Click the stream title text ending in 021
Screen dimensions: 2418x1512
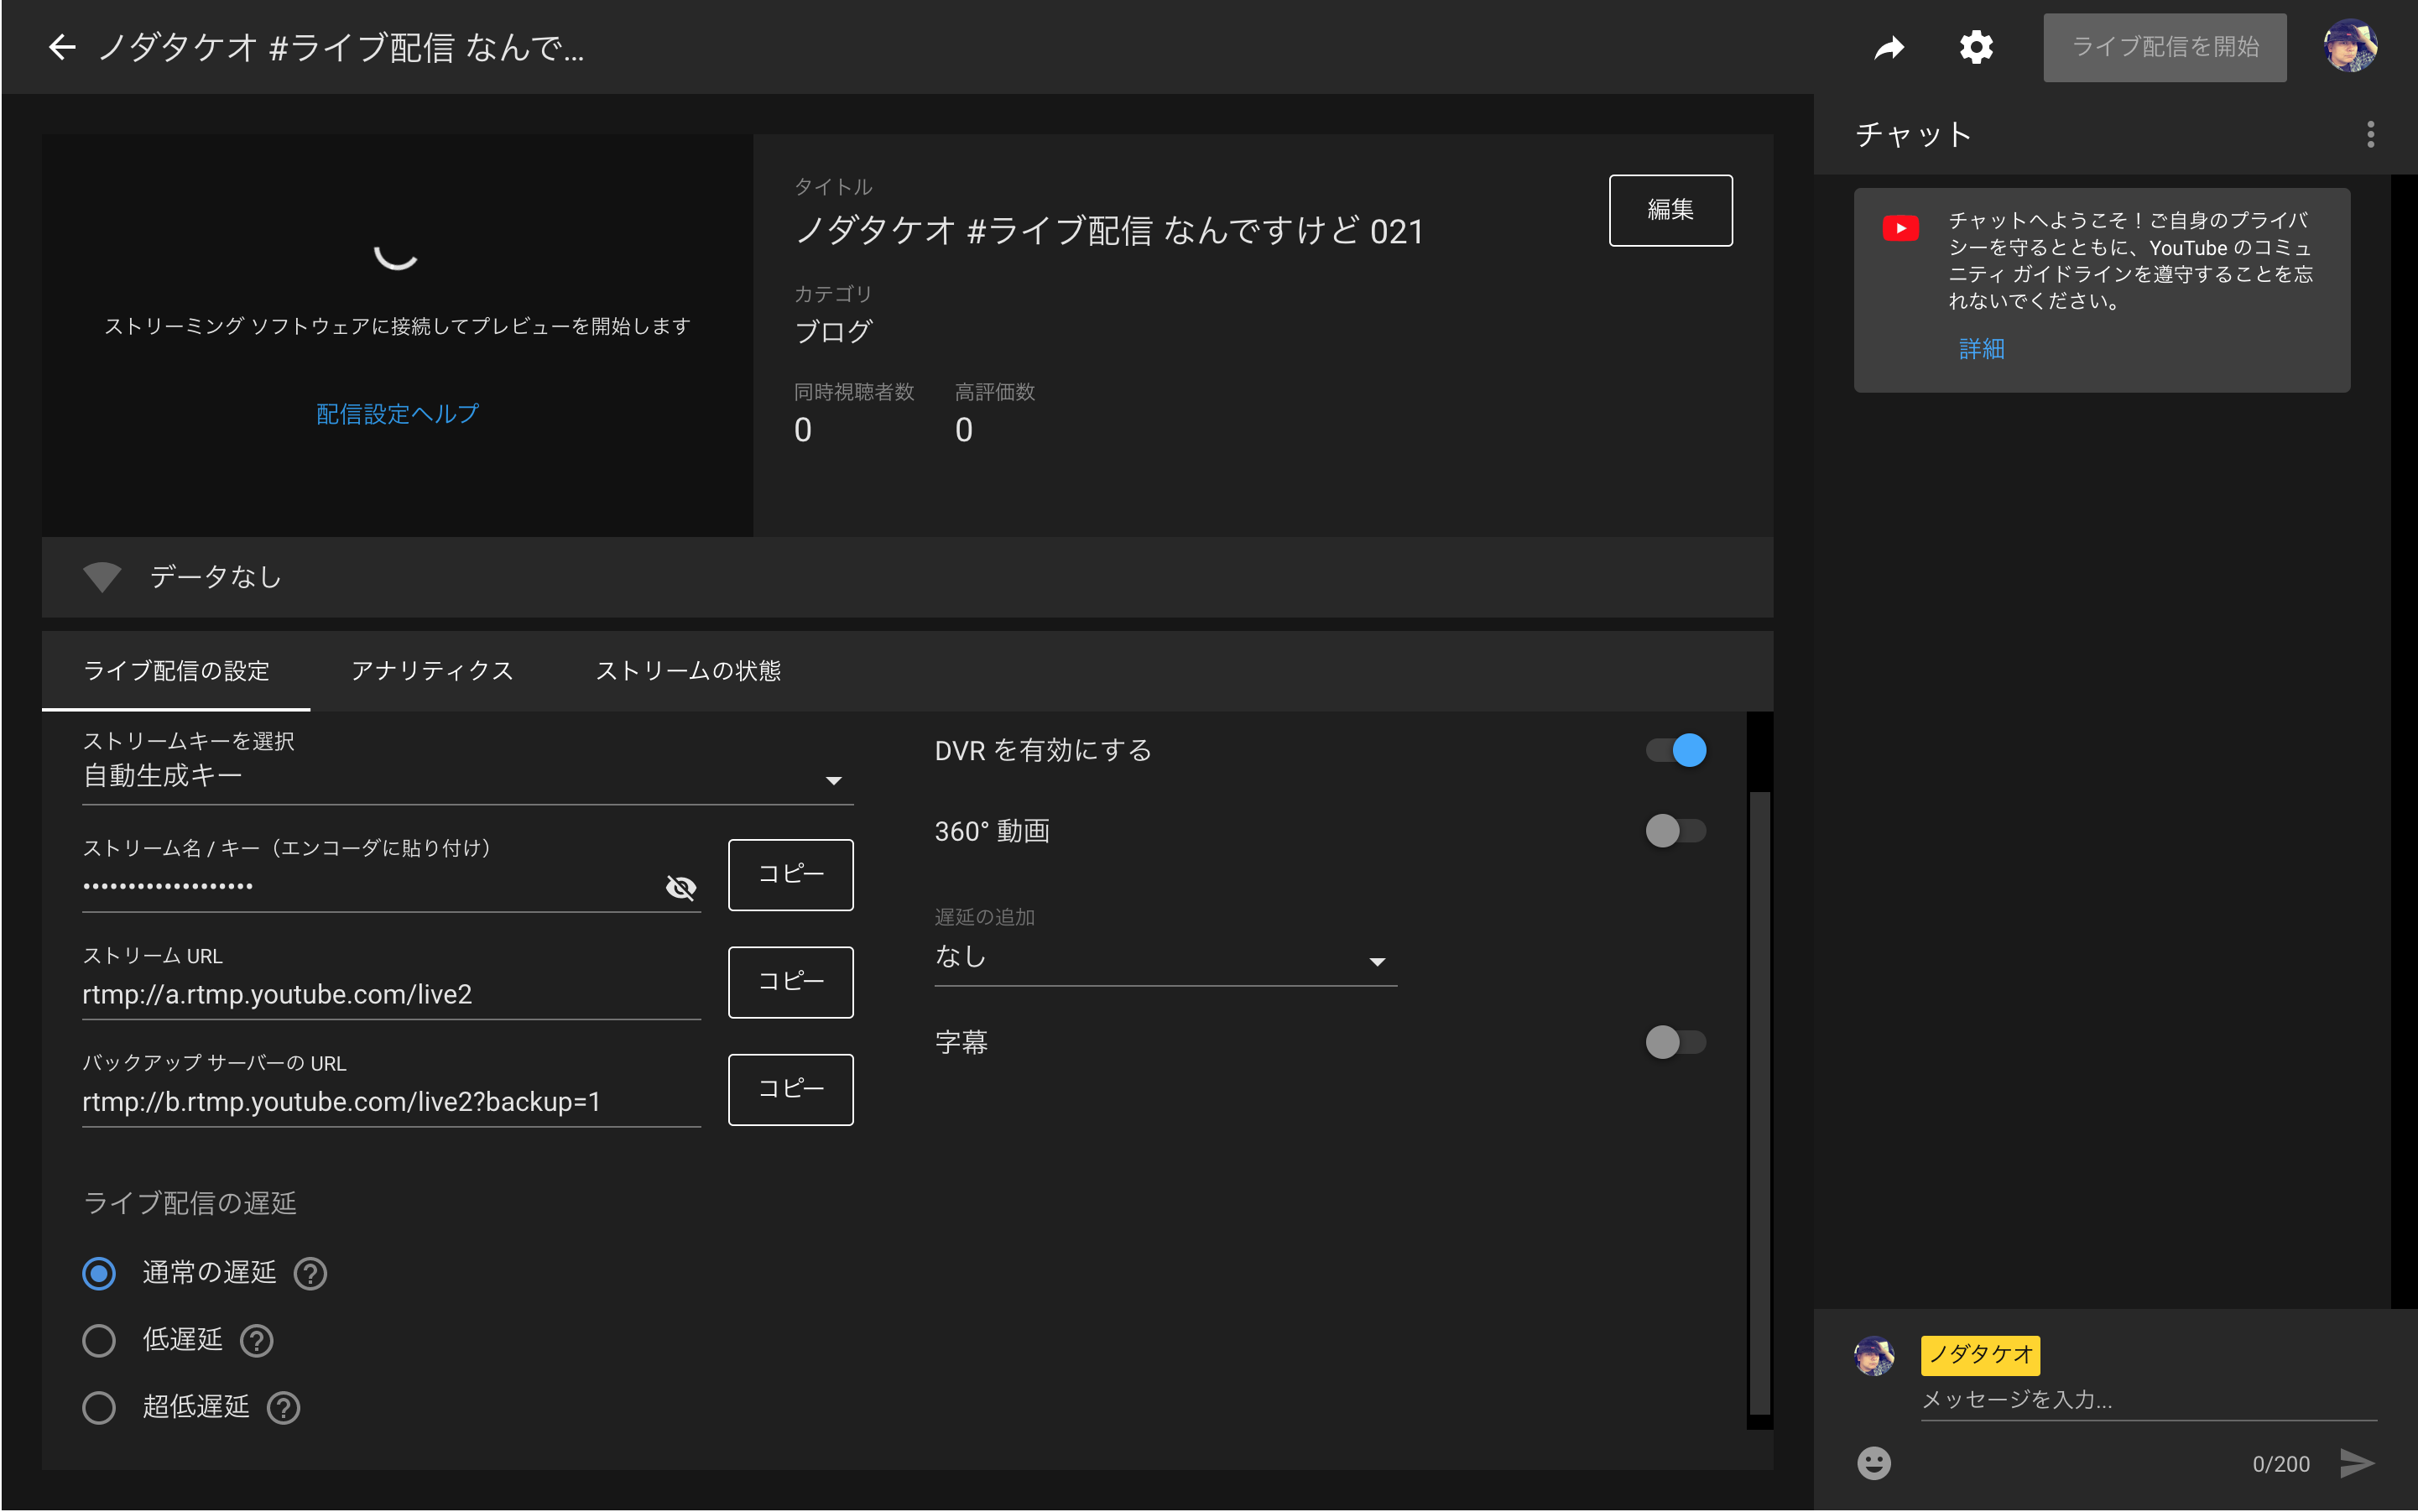1108,231
